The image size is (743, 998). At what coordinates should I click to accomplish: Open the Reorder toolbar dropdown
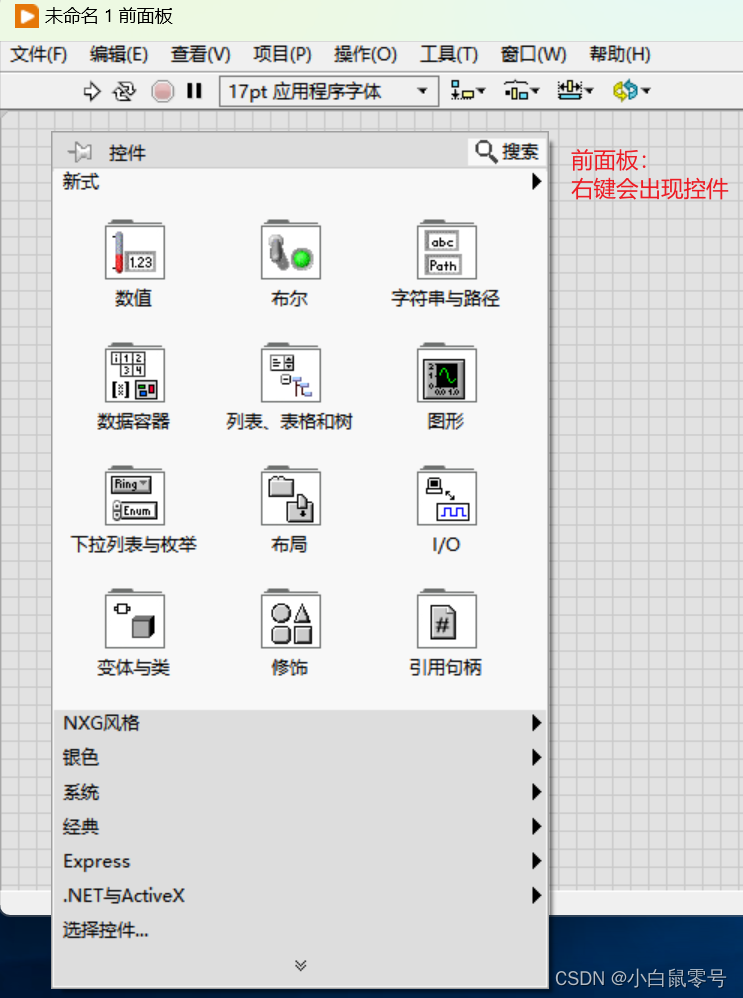click(x=631, y=91)
